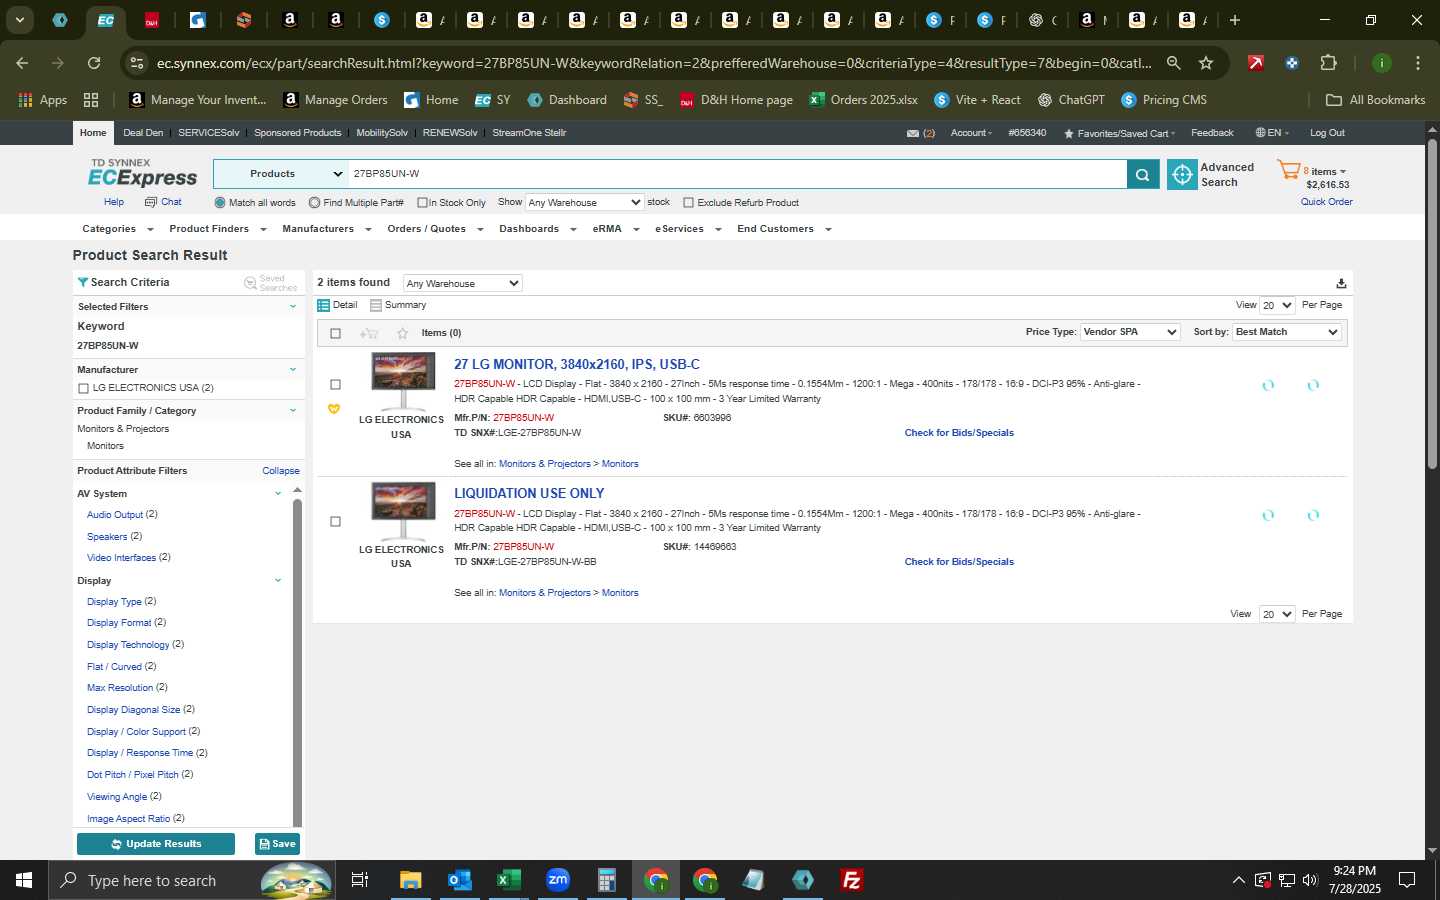The width and height of the screenshot is (1440, 900).
Task: Click the favorites star in items bar
Action: tap(402, 333)
